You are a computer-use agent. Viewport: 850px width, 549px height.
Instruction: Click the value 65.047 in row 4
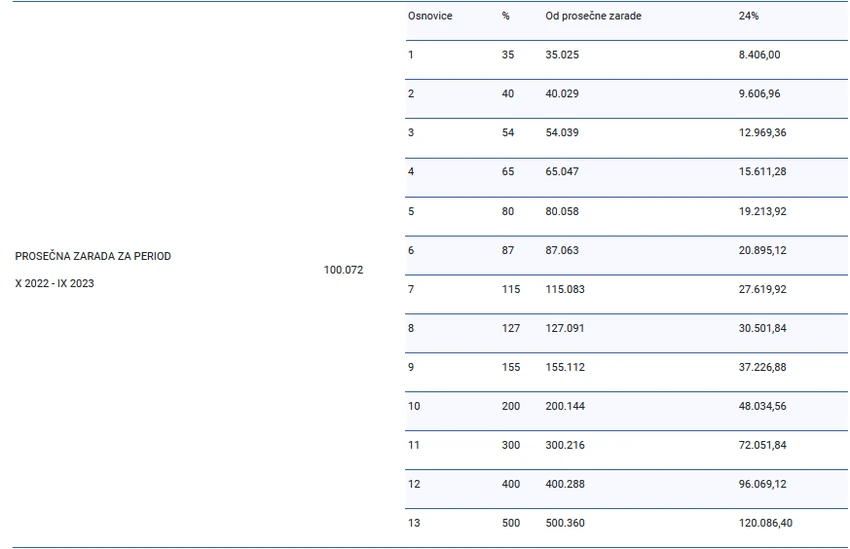coord(562,171)
